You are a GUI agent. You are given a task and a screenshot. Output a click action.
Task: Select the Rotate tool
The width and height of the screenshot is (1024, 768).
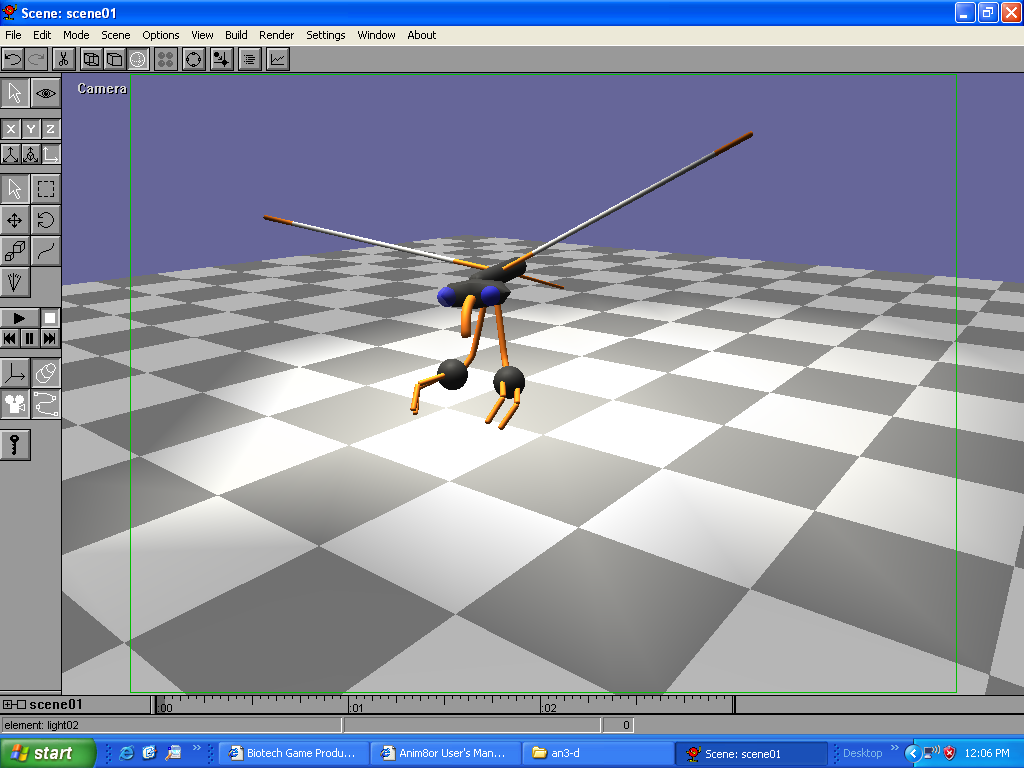[46, 220]
